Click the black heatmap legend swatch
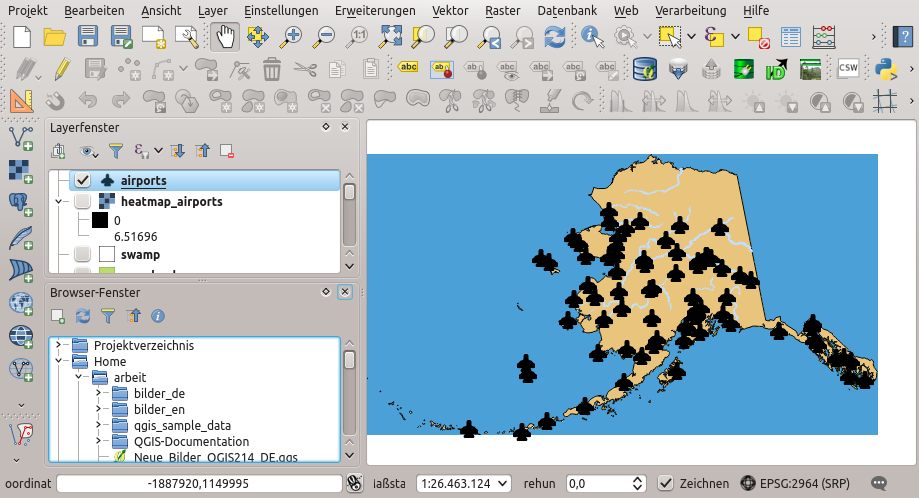This screenshot has height=498, width=919. tap(100, 220)
